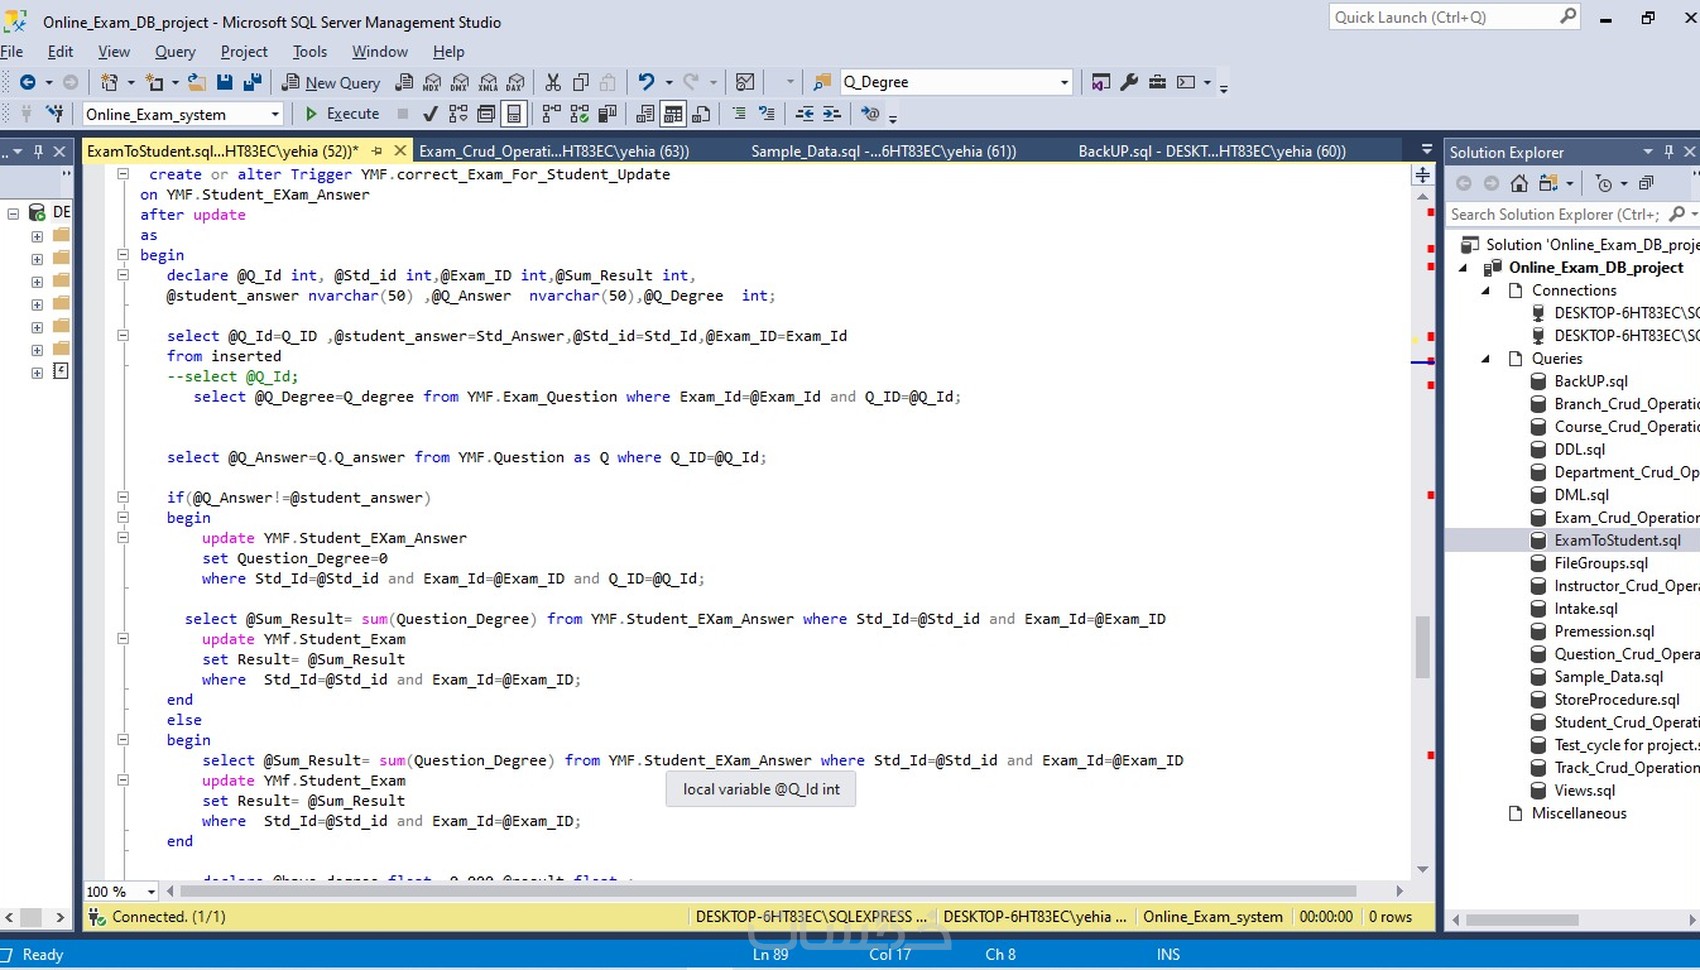The height and width of the screenshot is (970, 1700).
Task: Open the Window menu
Action: (380, 52)
